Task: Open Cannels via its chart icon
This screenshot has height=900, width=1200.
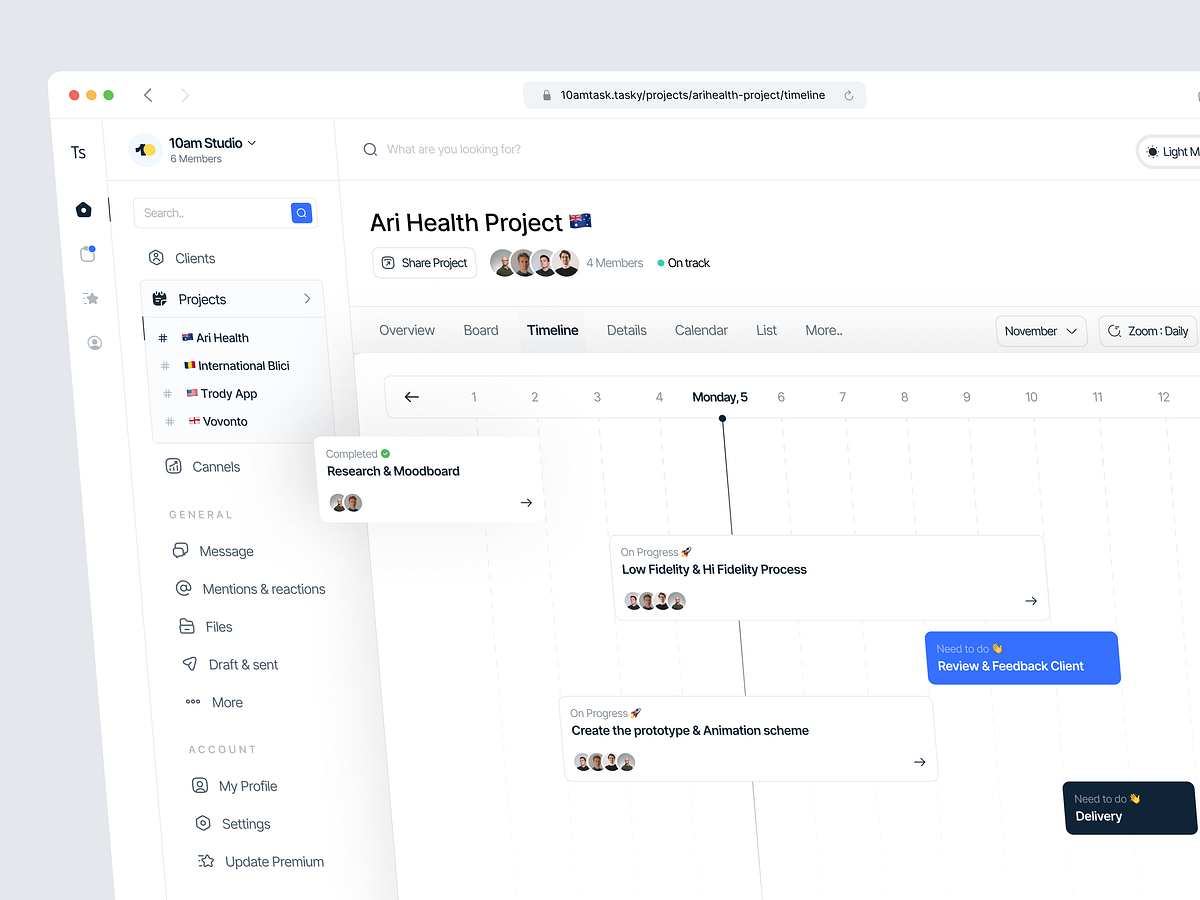Action: (175, 466)
